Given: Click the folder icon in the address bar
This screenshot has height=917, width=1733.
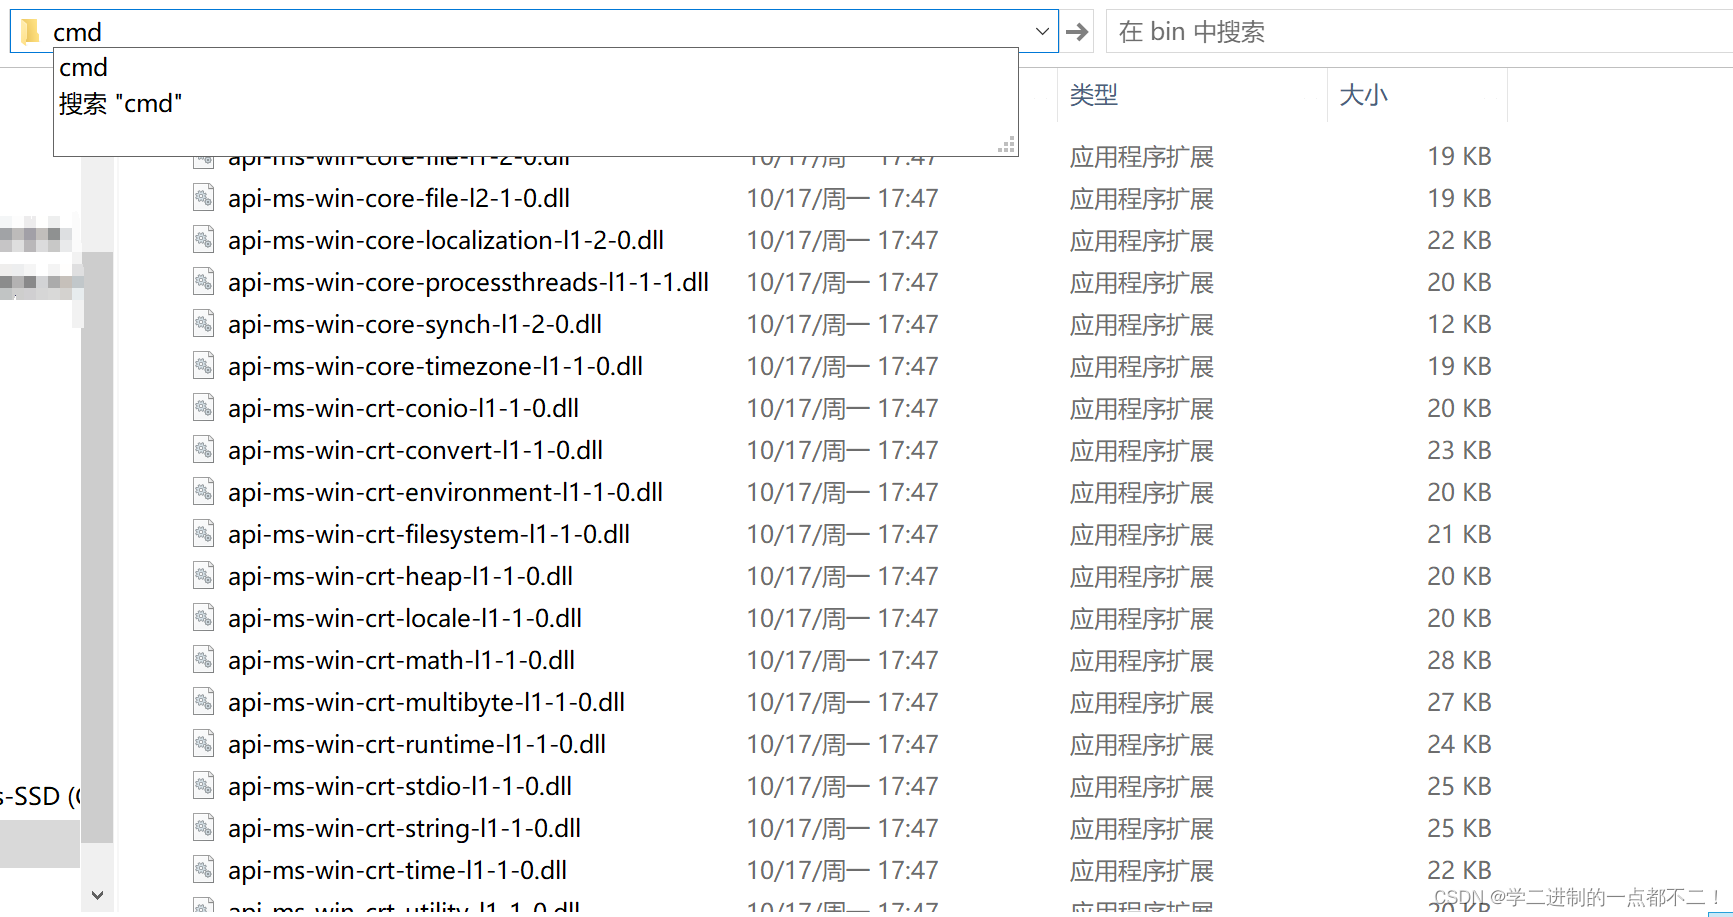Looking at the screenshot, I should pos(31,31).
